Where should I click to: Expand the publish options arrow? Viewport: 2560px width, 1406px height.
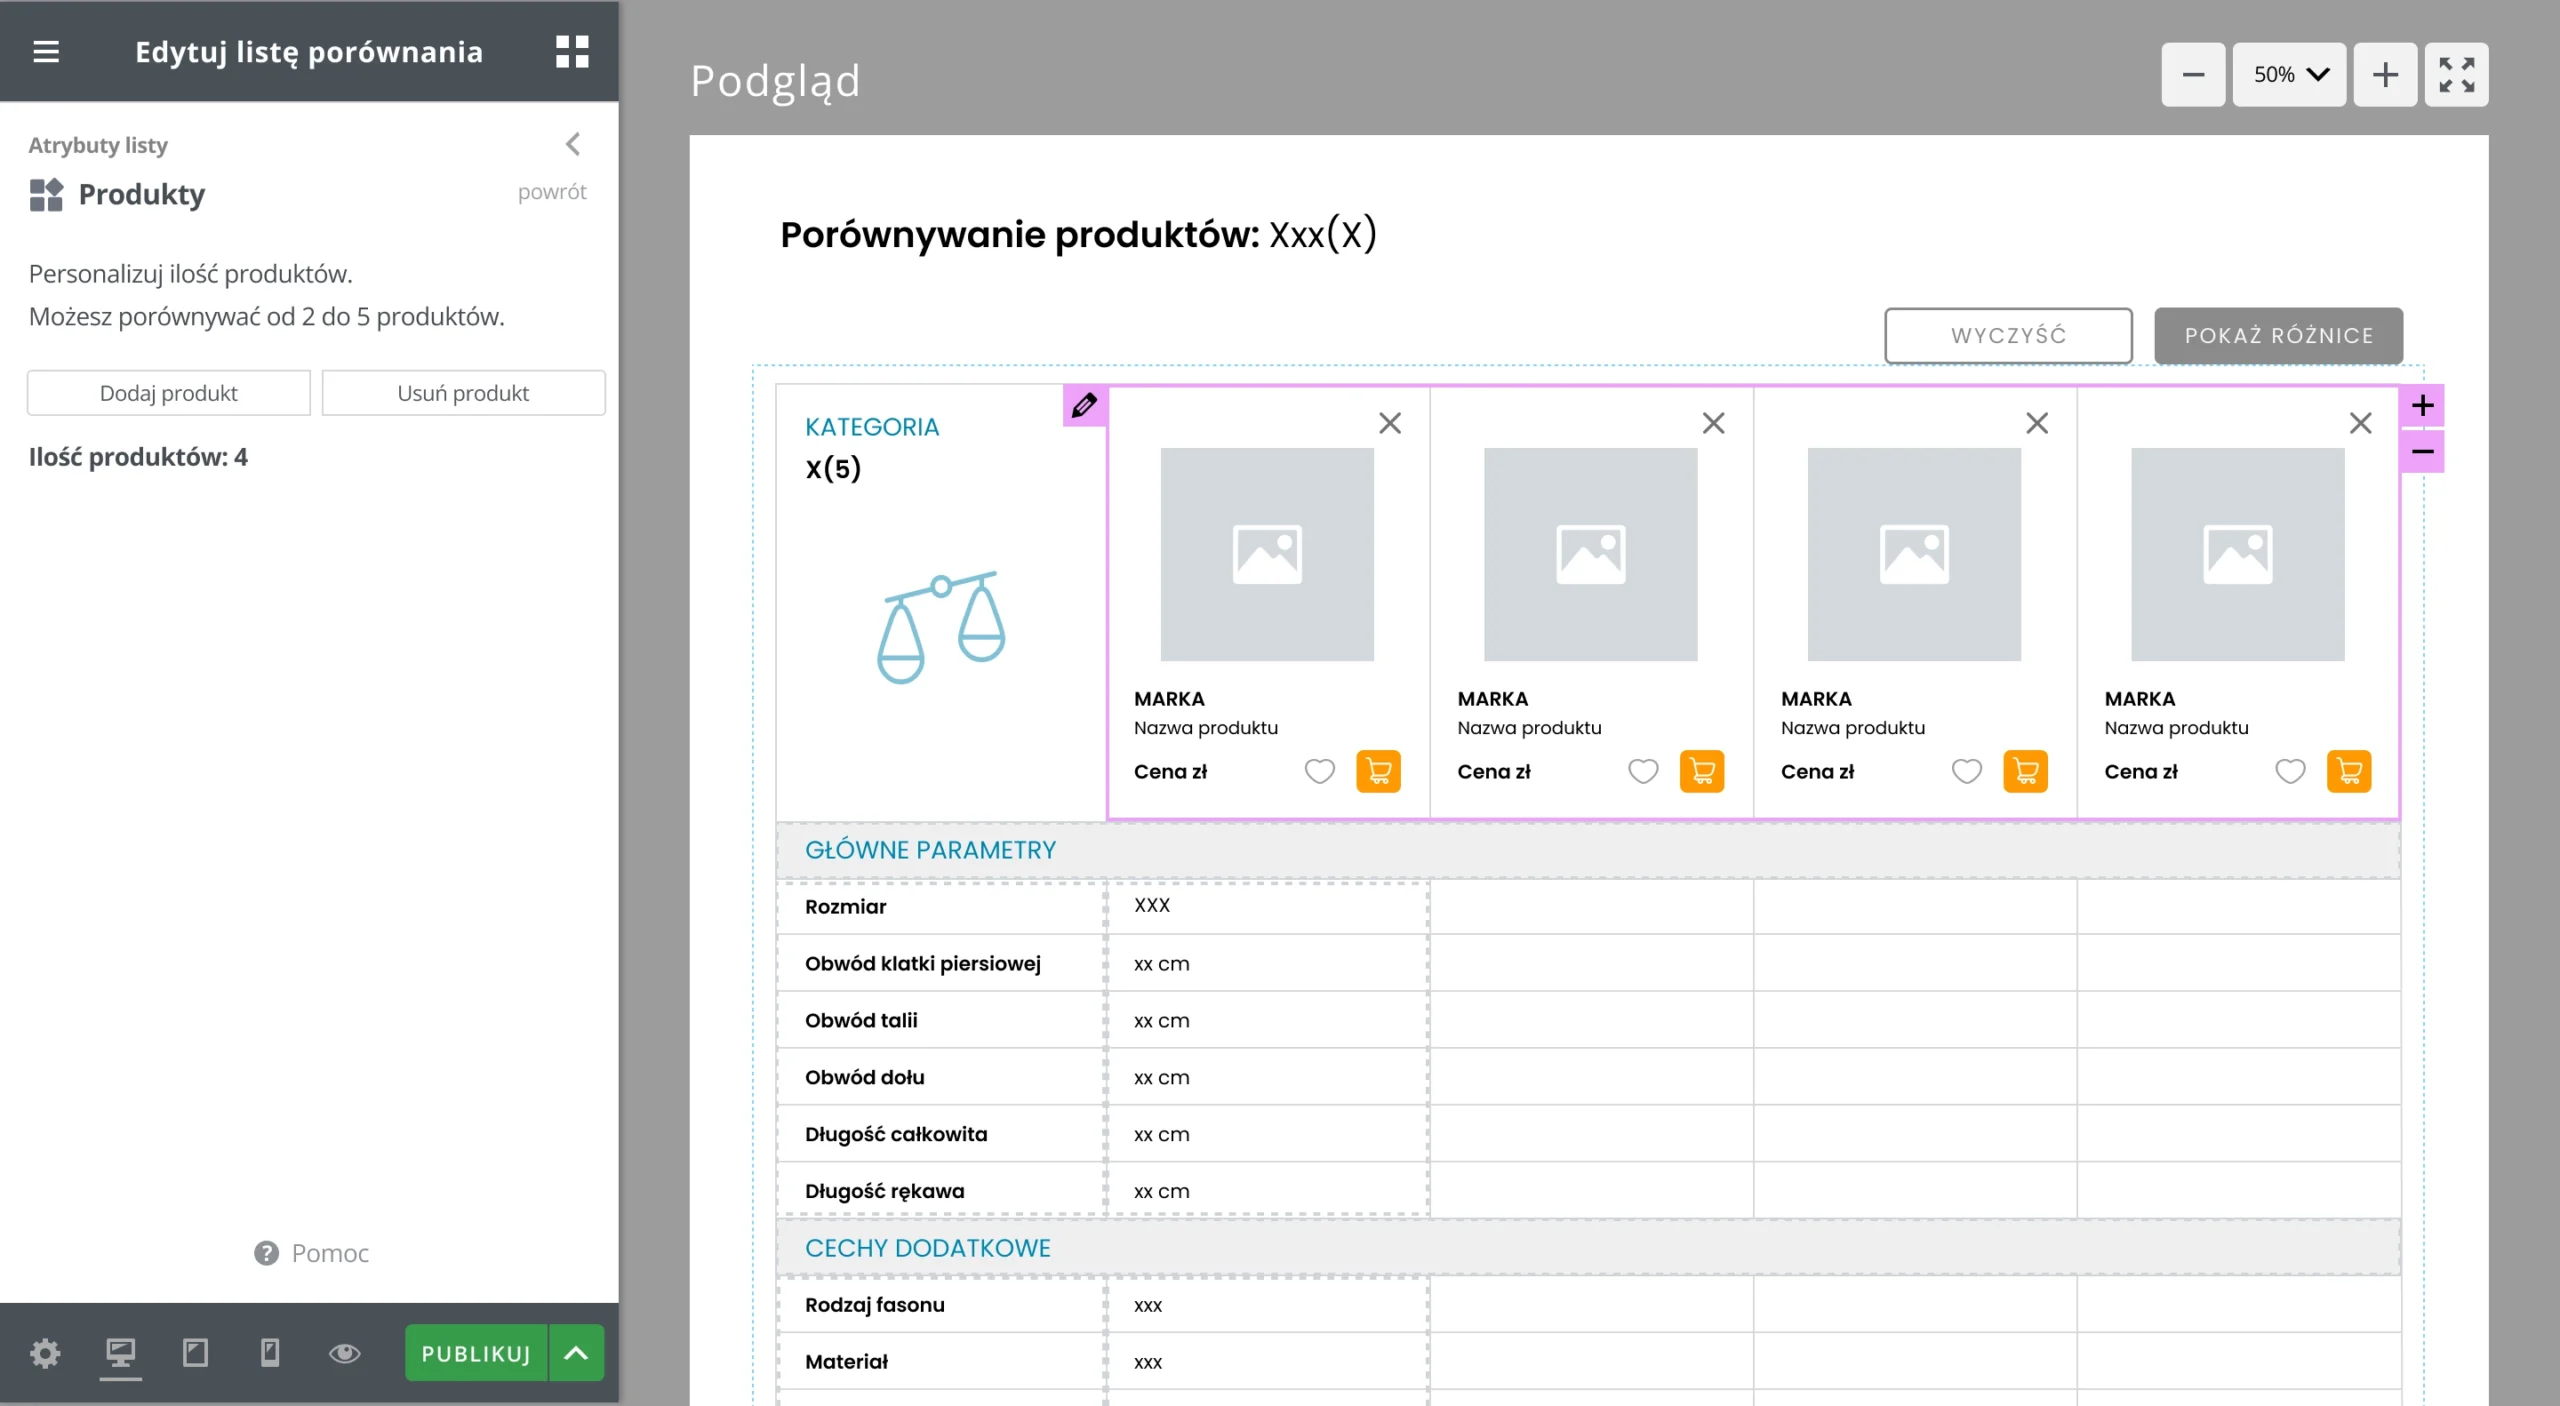[x=576, y=1353]
